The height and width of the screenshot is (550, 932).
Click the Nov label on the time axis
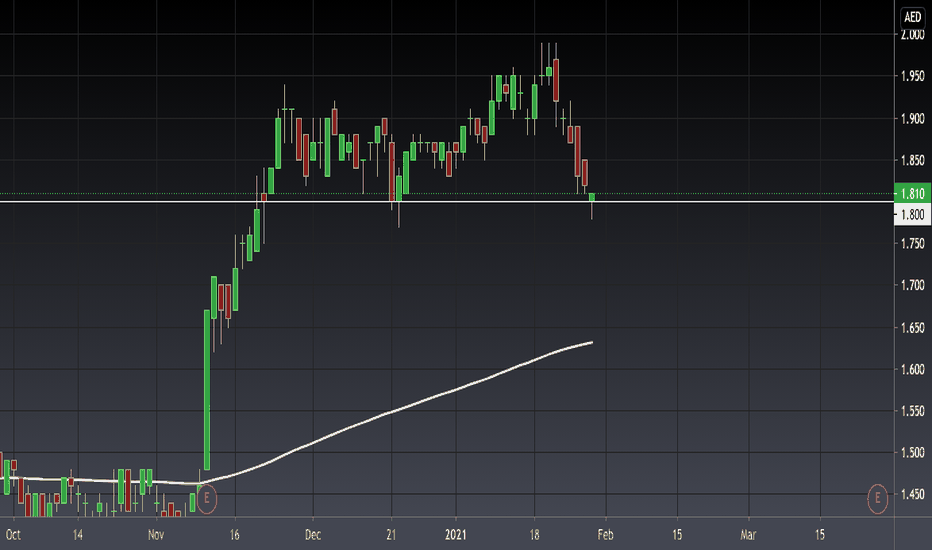tap(156, 535)
